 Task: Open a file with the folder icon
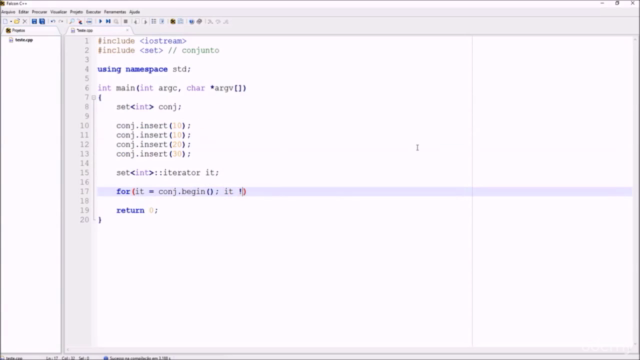(x=17, y=21)
